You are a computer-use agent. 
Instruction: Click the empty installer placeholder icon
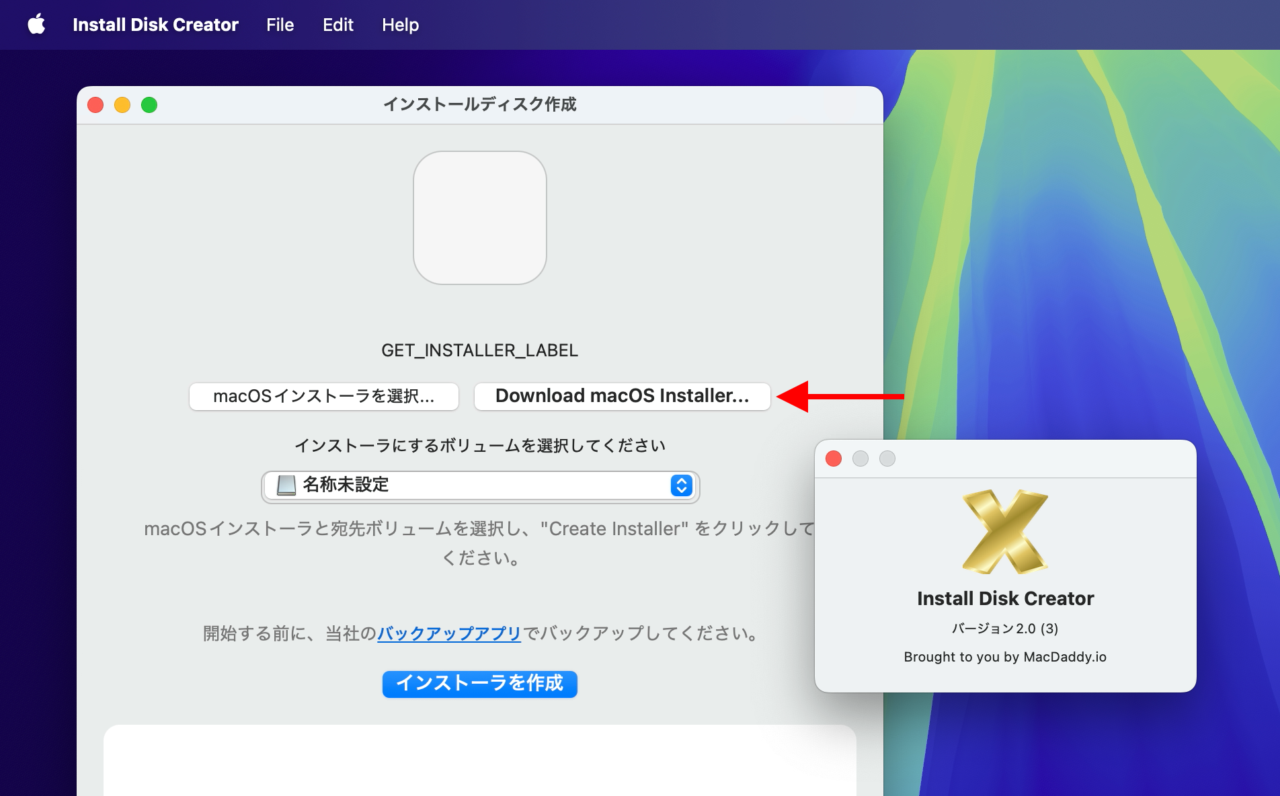click(x=480, y=217)
